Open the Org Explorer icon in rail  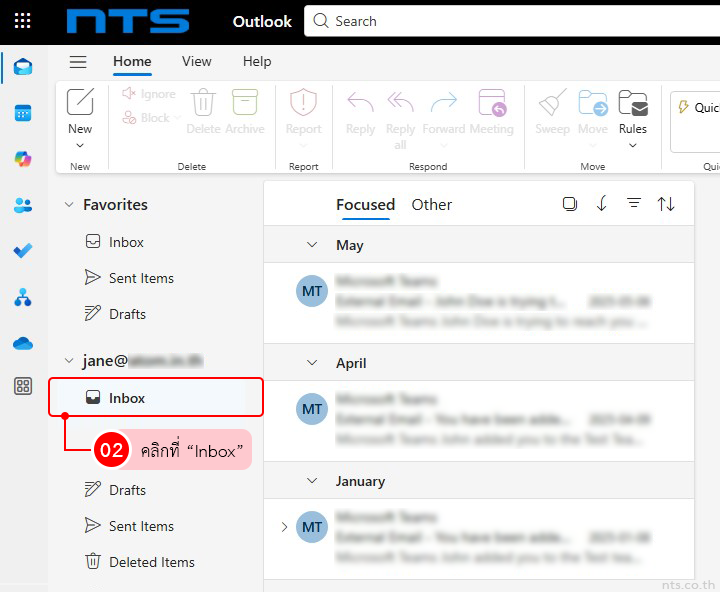point(23,297)
